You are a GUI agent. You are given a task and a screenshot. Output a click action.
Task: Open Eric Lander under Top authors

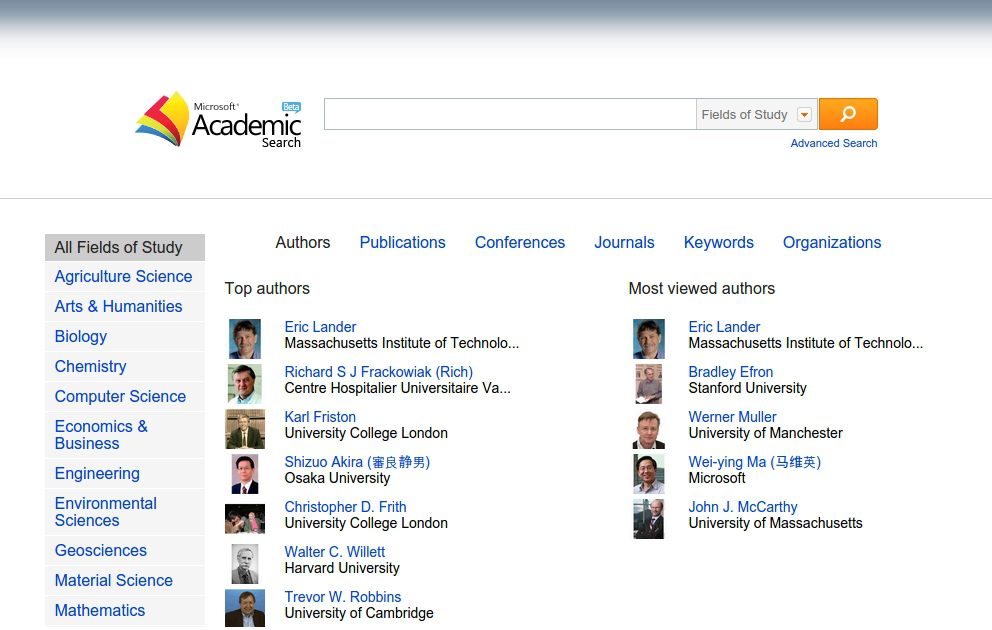320,327
